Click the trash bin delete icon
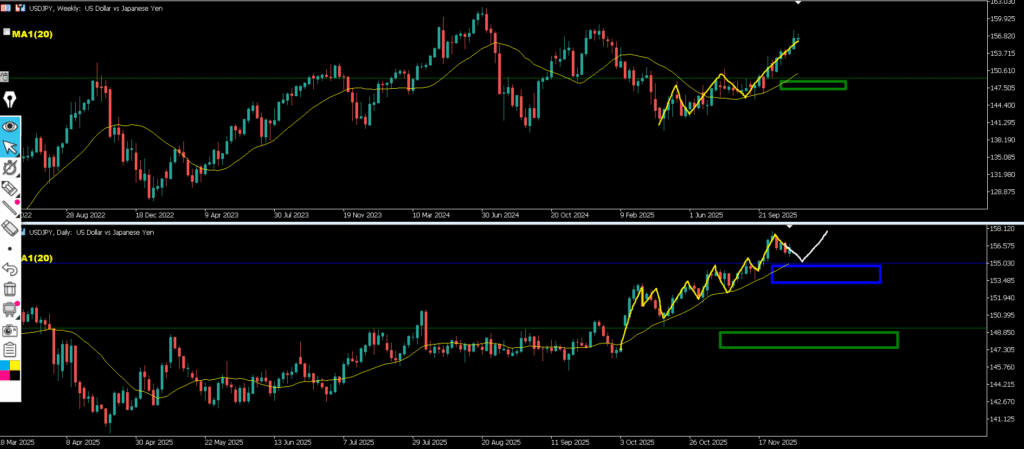Image resolution: width=1024 pixels, height=449 pixels. [x=11, y=289]
